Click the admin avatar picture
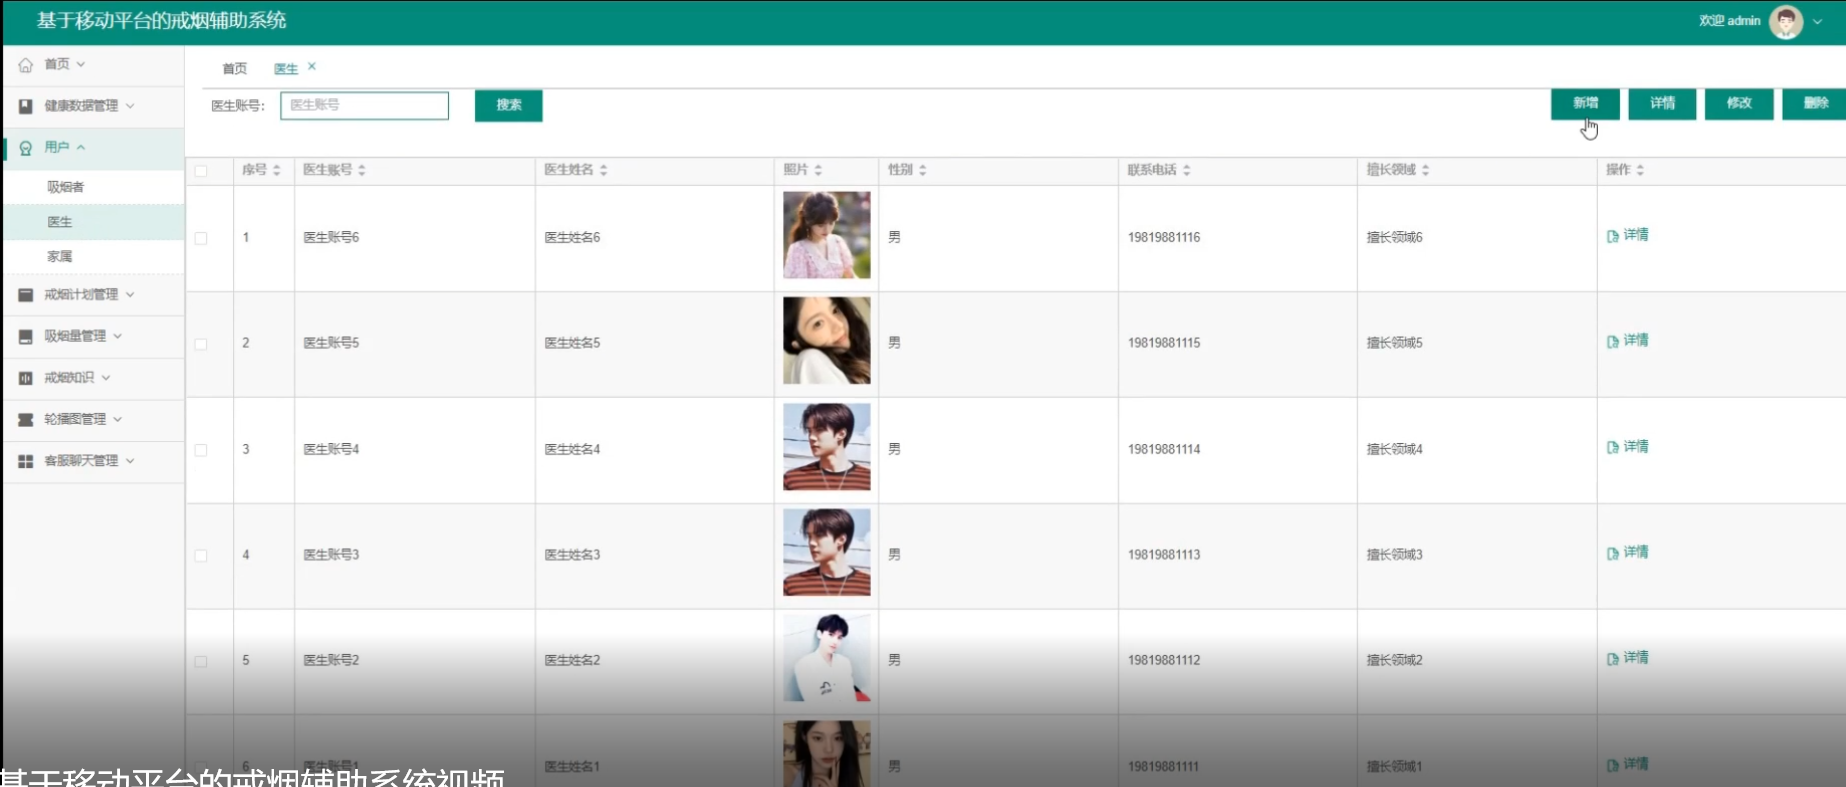The image size is (1846, 787). point(1786,21)
